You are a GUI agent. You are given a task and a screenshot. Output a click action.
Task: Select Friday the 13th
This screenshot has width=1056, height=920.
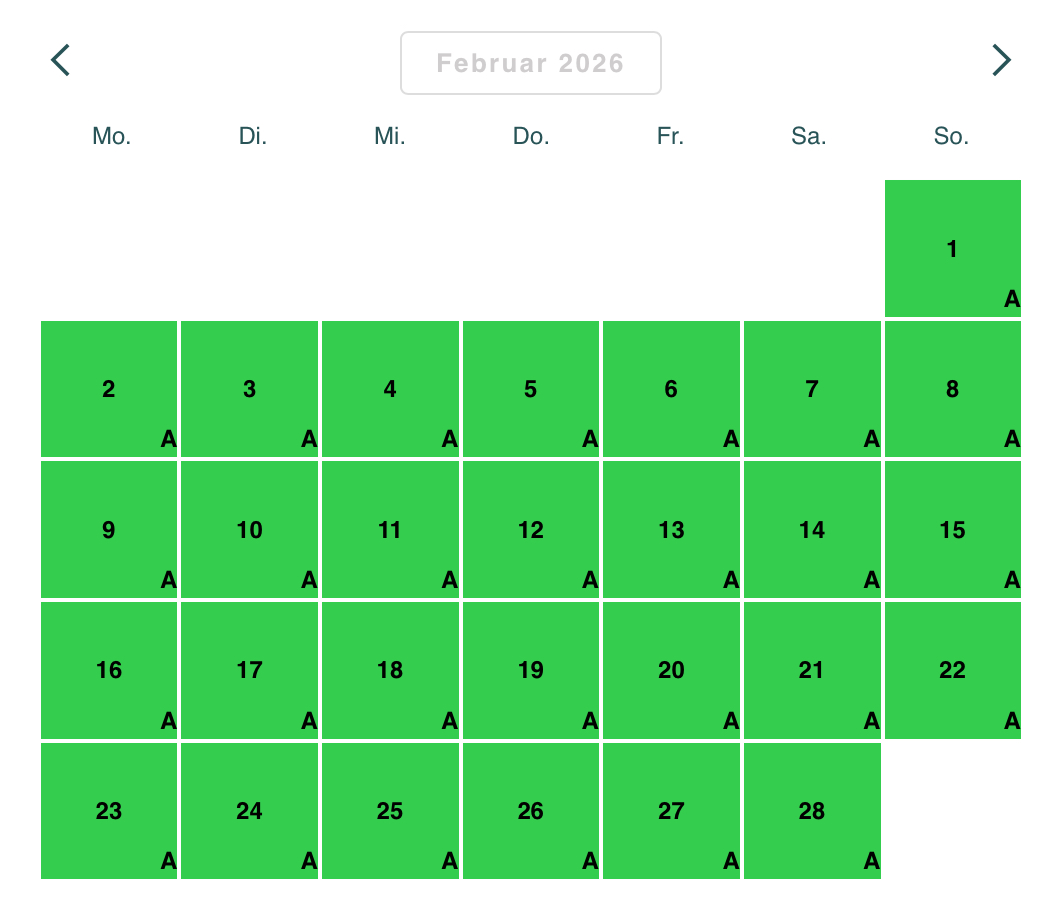tap(671, 530)
